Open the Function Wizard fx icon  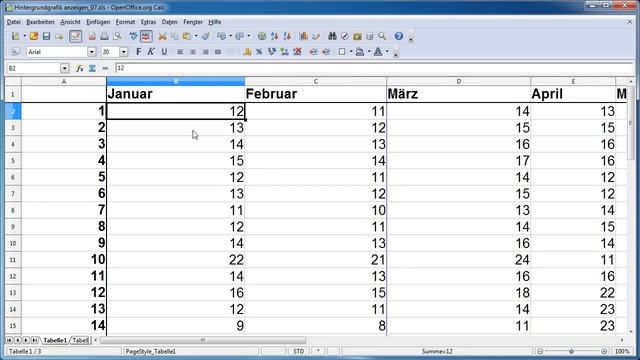[80, 68]
